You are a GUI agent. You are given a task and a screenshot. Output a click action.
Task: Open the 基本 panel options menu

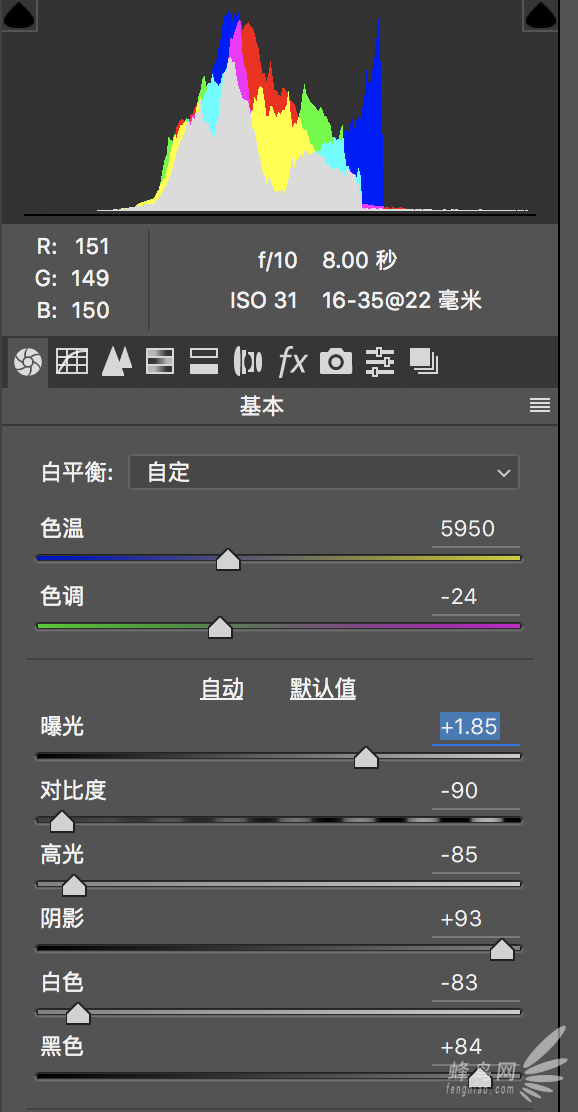[x=540, y=406]
